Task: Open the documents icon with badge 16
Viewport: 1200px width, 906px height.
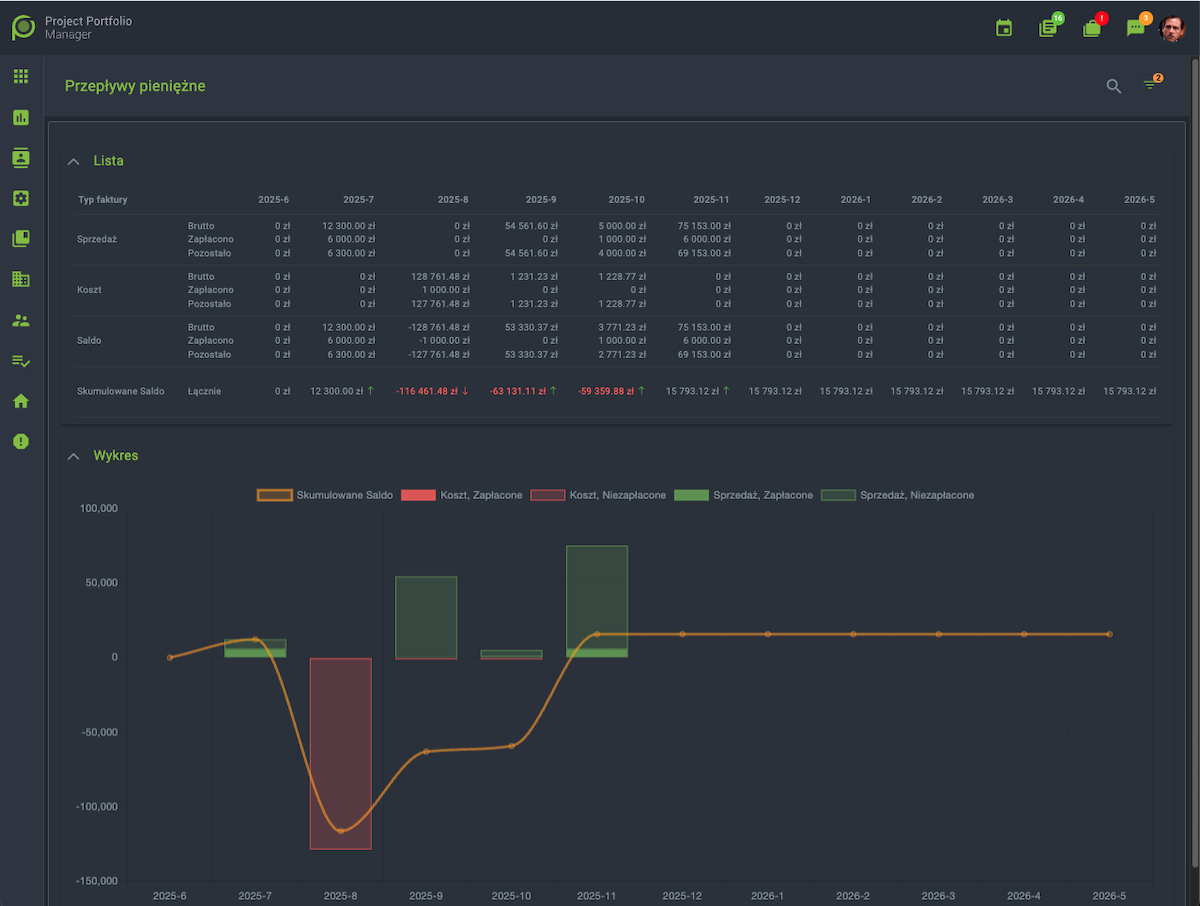Action: (1048, 28)
